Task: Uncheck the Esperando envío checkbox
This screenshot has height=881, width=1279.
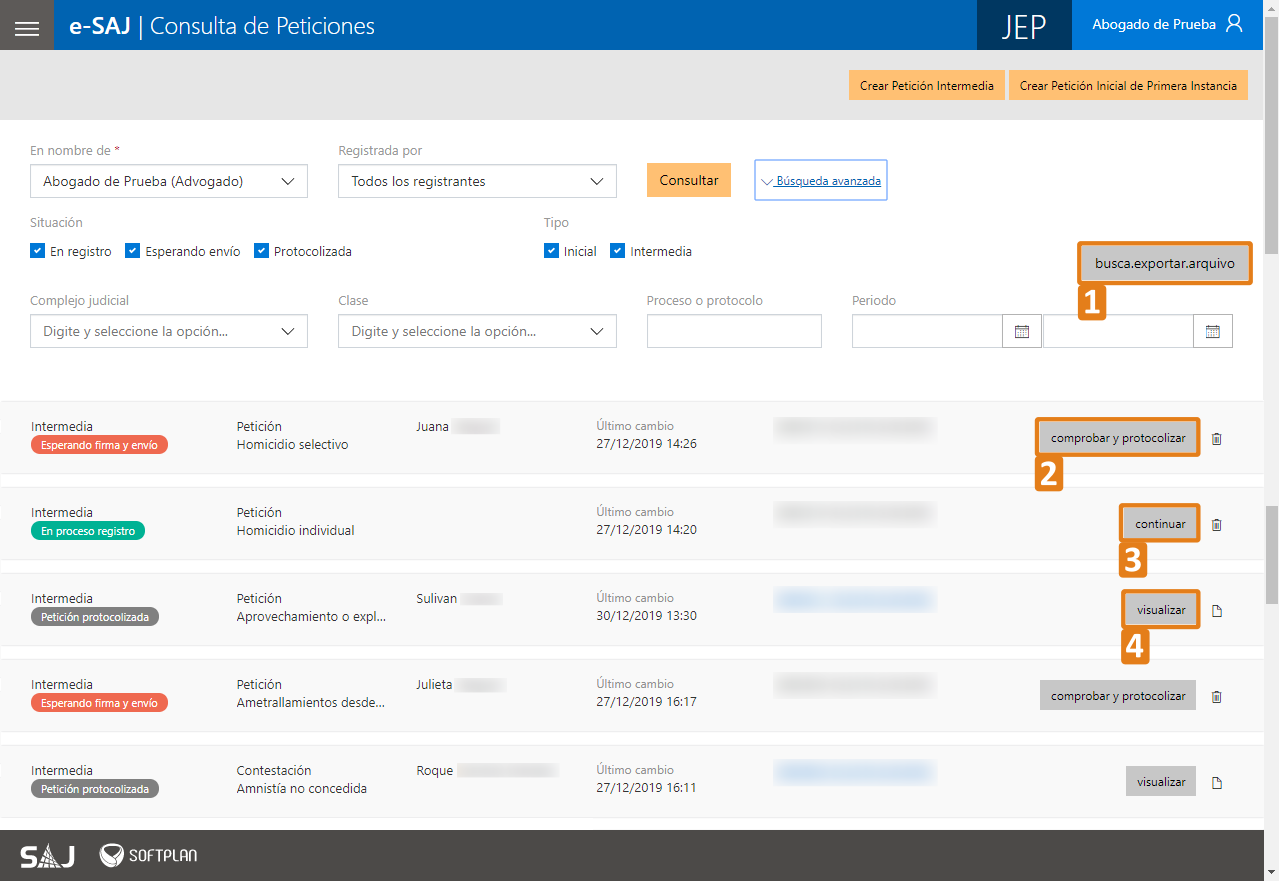Action: click(132, 251)
